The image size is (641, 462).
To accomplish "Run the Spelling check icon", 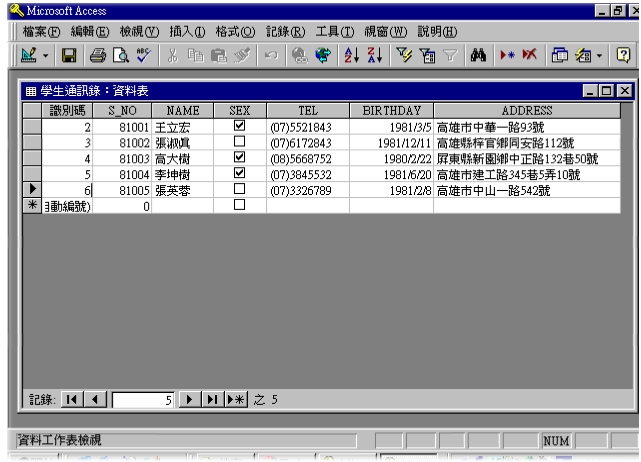I will tap(144, 55).
